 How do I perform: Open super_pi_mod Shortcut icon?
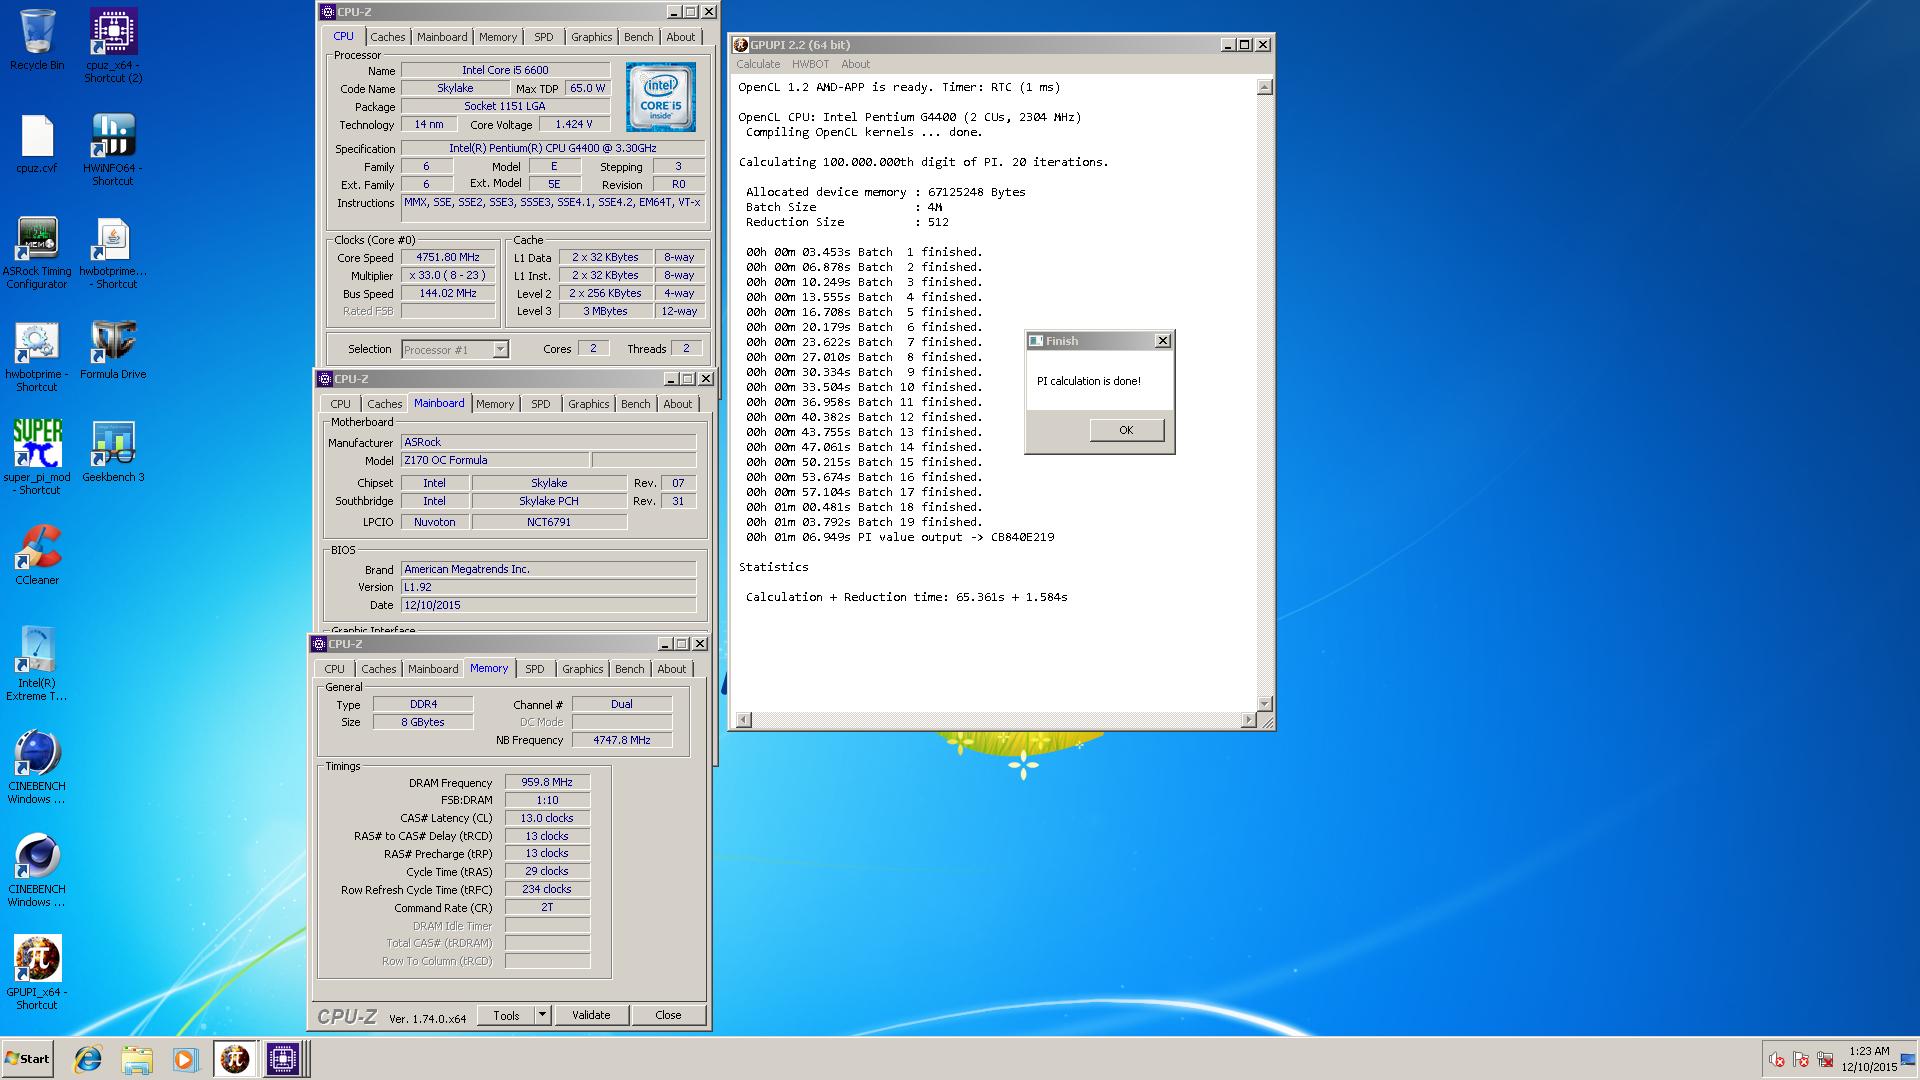click(37, 457)
